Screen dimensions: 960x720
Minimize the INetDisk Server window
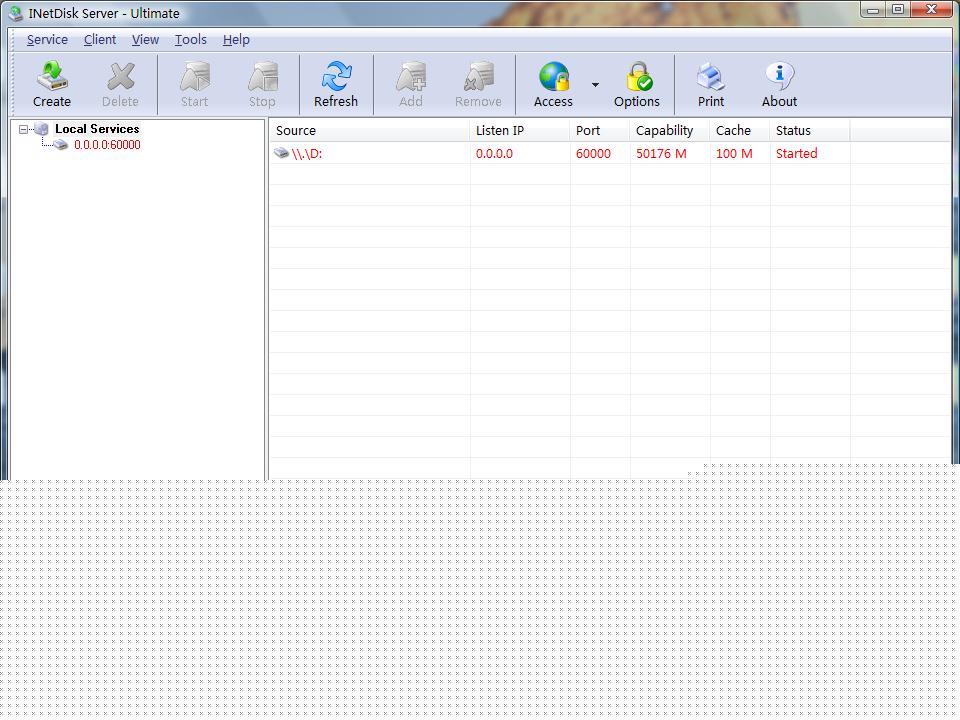(874, 9)
